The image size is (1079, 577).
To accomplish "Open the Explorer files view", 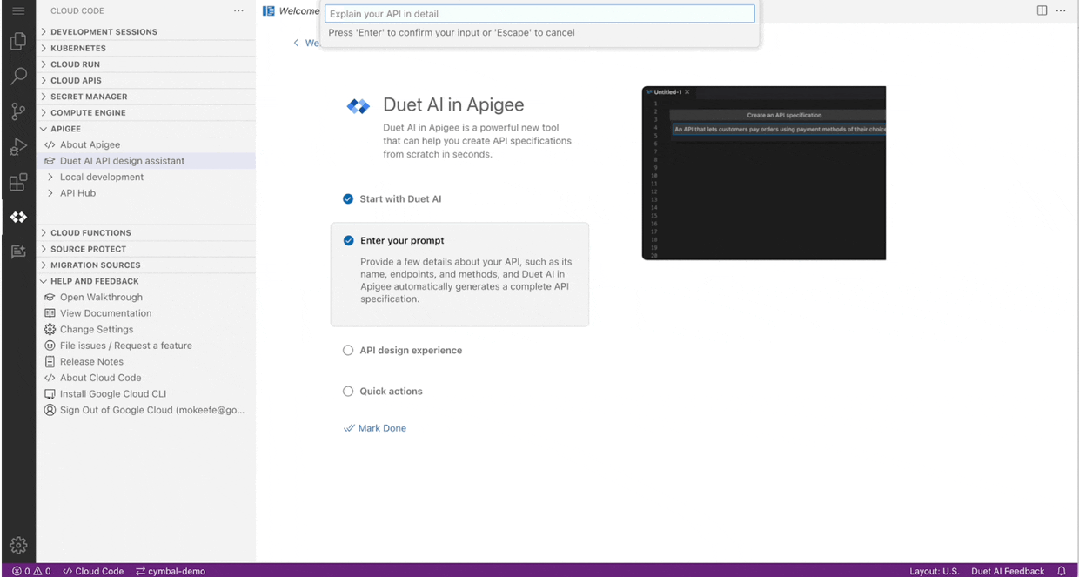I will (19, 41).
